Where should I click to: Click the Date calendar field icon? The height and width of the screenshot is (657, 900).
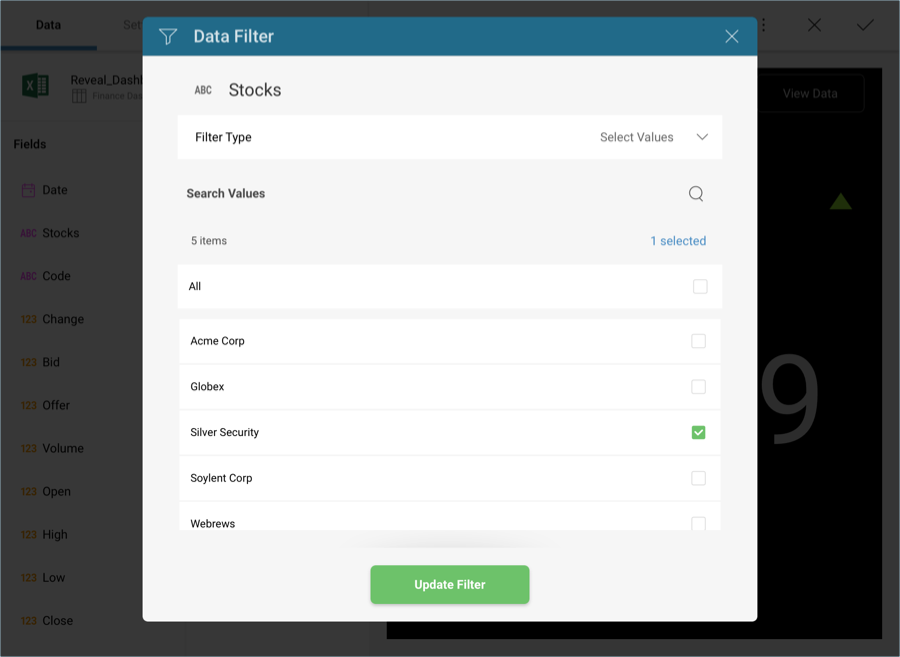[28, 190]
